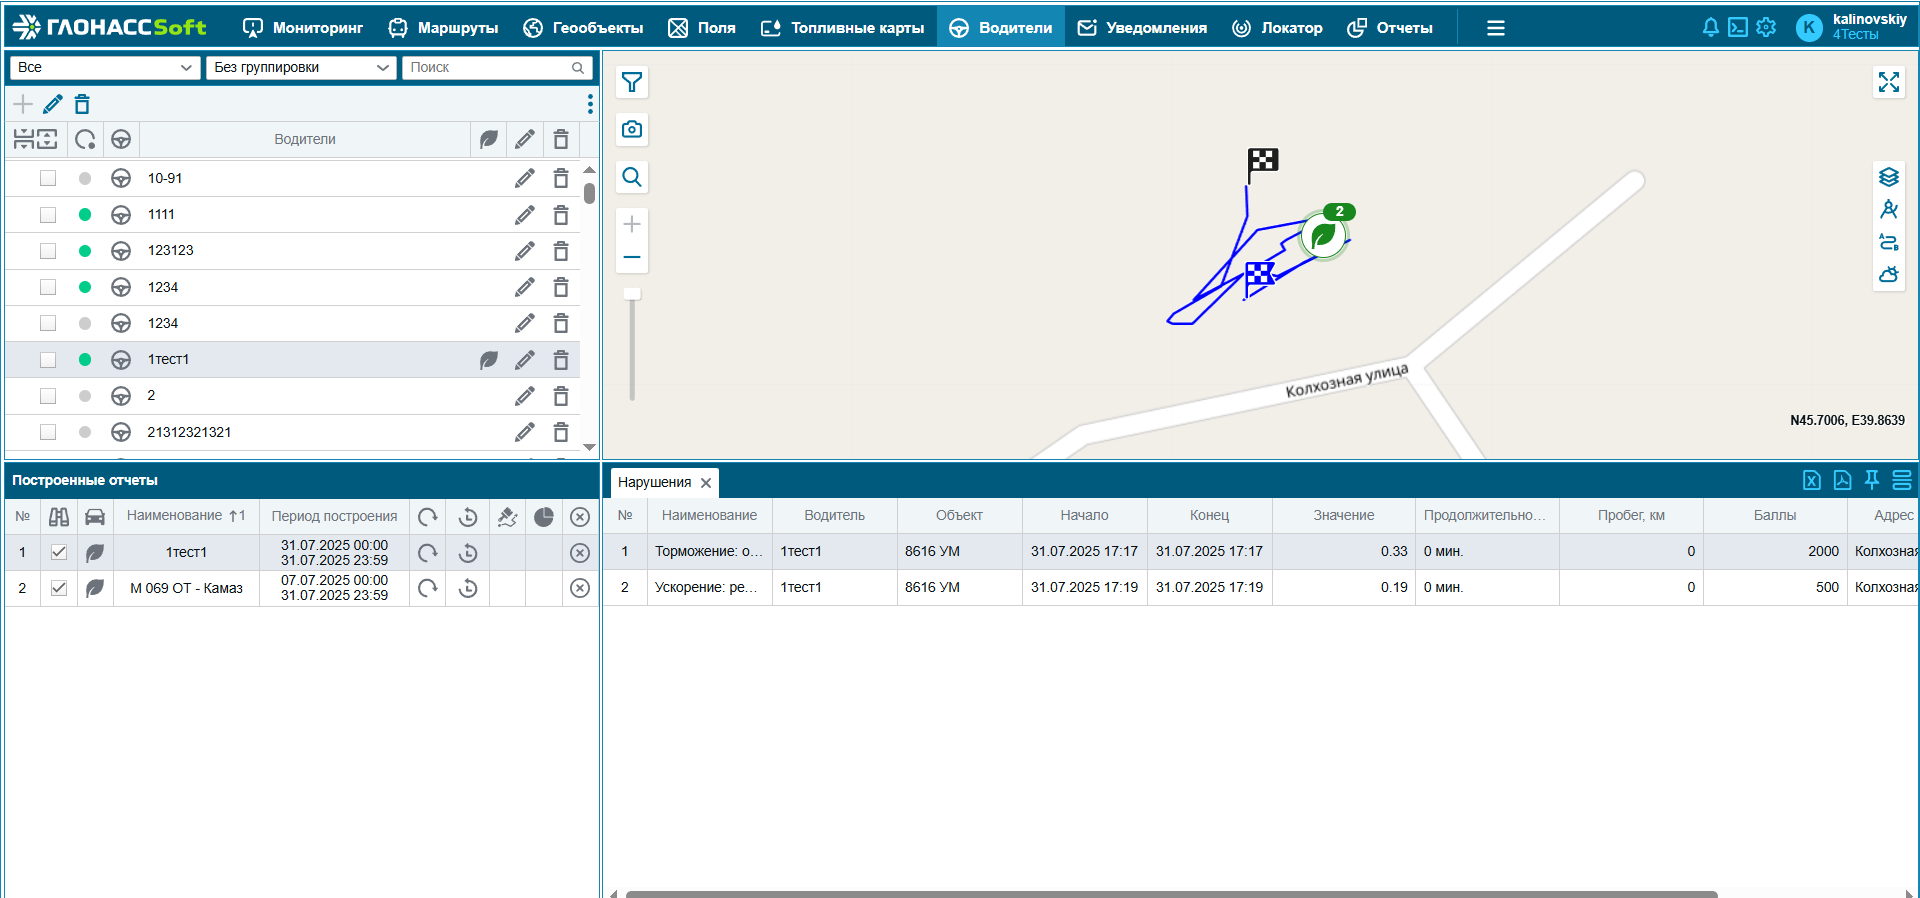Zoom in the map with plus button

click(x=632, y=224)
